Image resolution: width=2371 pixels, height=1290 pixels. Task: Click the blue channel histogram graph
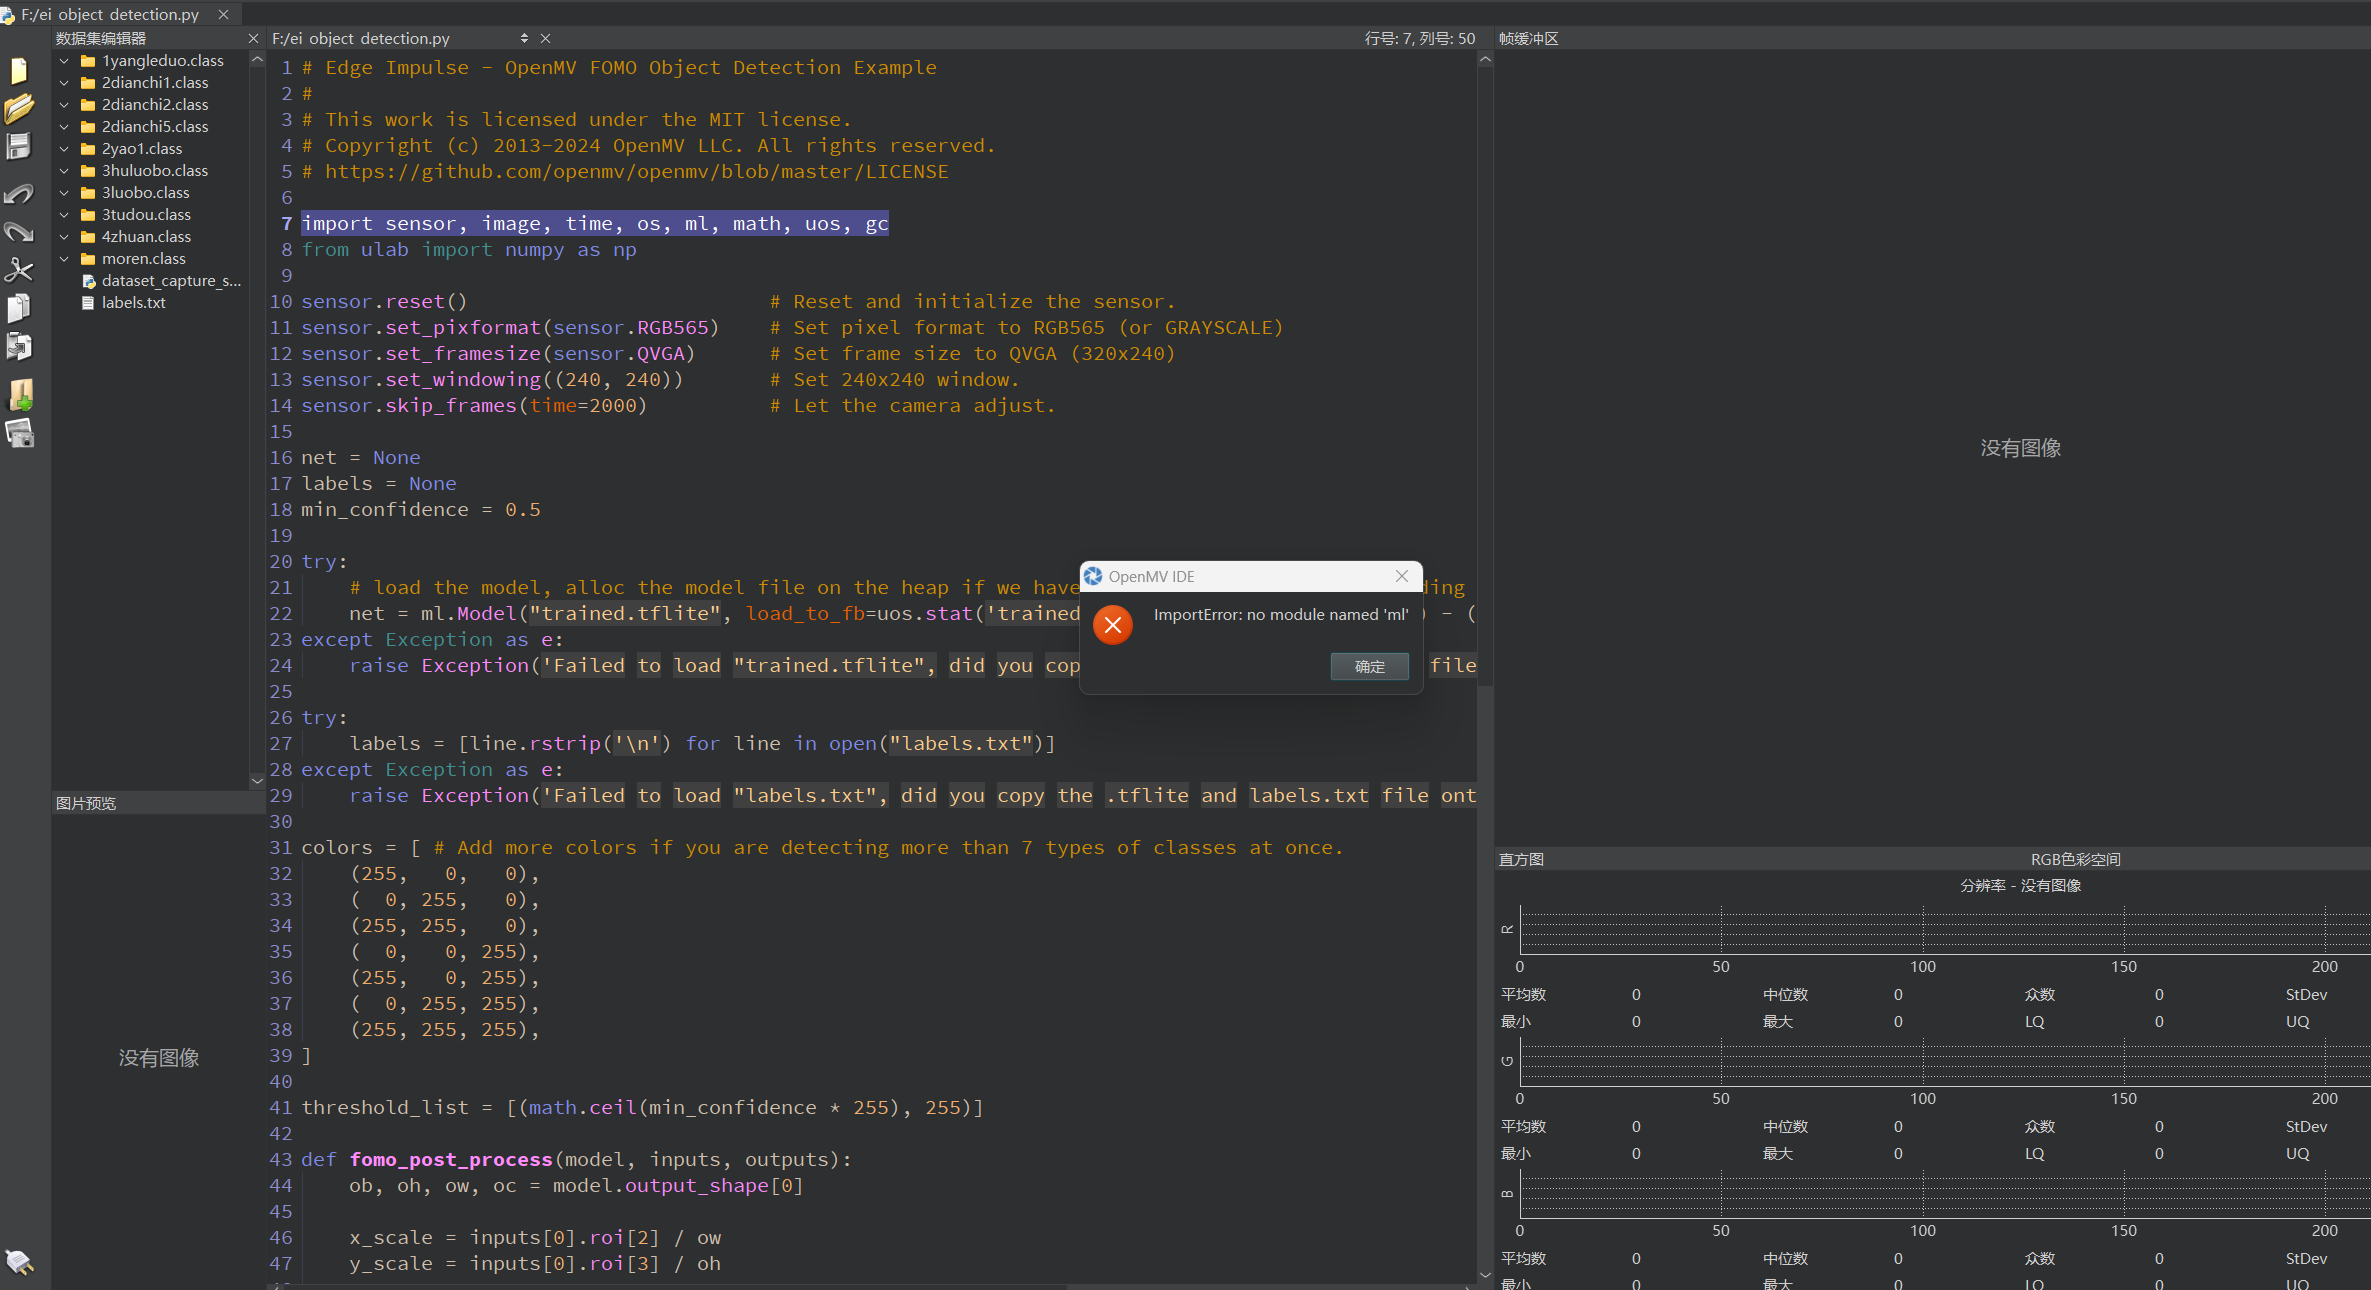click(x=1944, y=1194)
